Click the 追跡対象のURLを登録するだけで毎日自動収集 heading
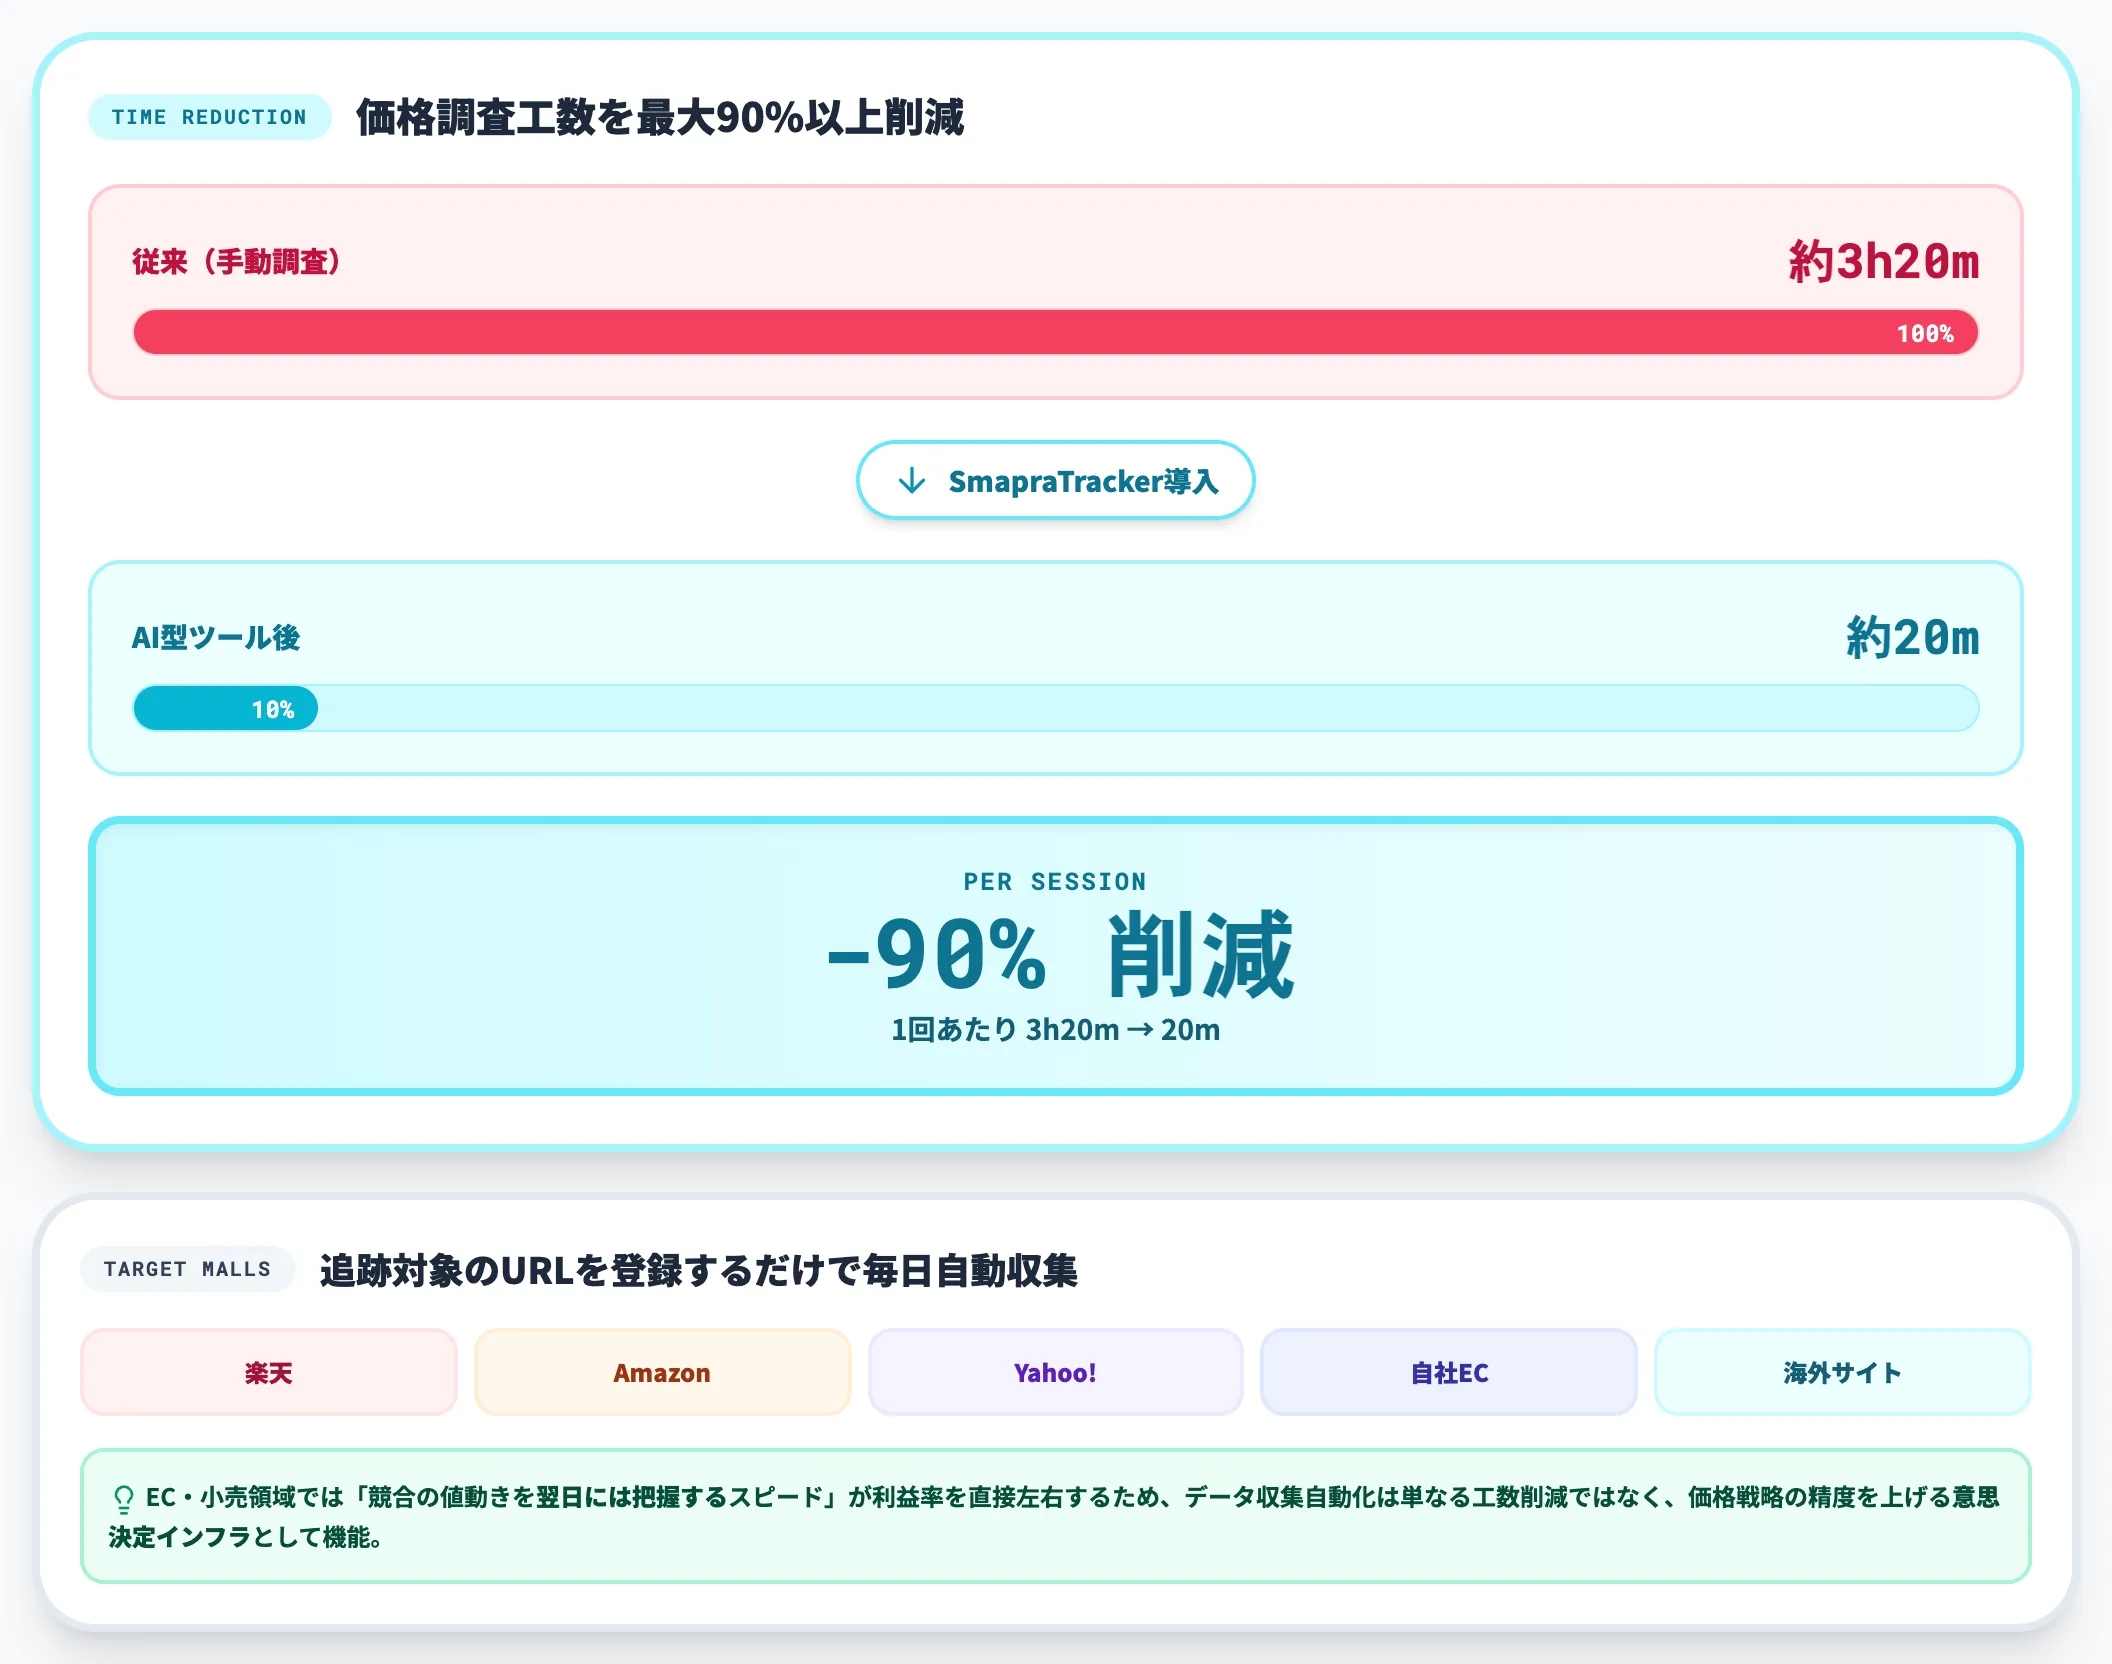The image size is (2112, 1664). click(698, 1270)
